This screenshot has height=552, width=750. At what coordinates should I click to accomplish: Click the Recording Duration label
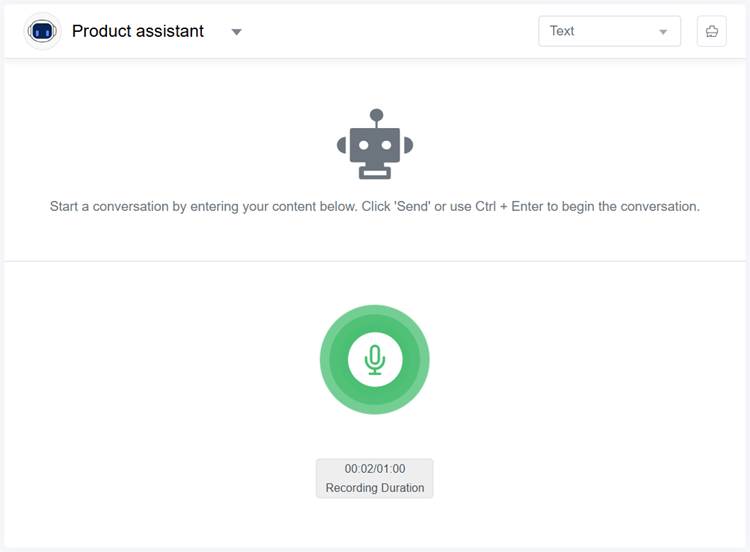pos(375,488)
